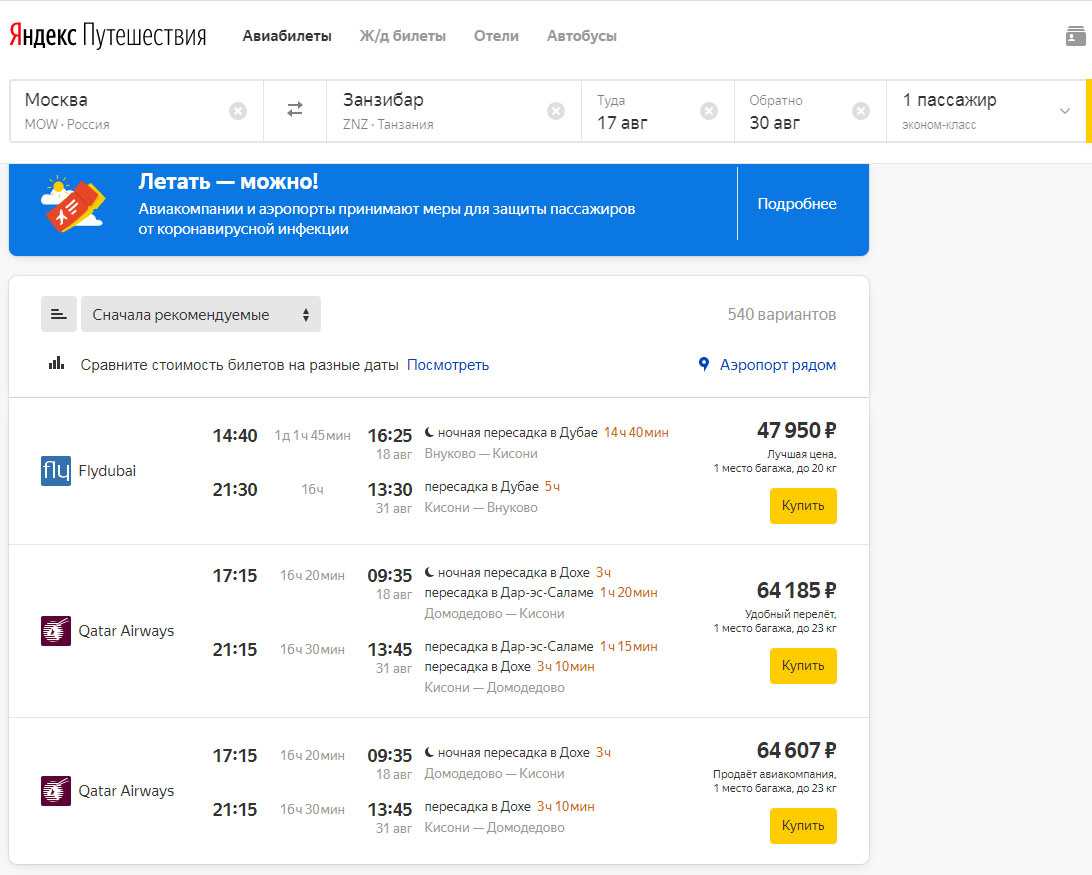Click the 47 950 ₽ price
Image resolution: width=1092 pixels, height=875 pixels.
(x=797, y=431)
